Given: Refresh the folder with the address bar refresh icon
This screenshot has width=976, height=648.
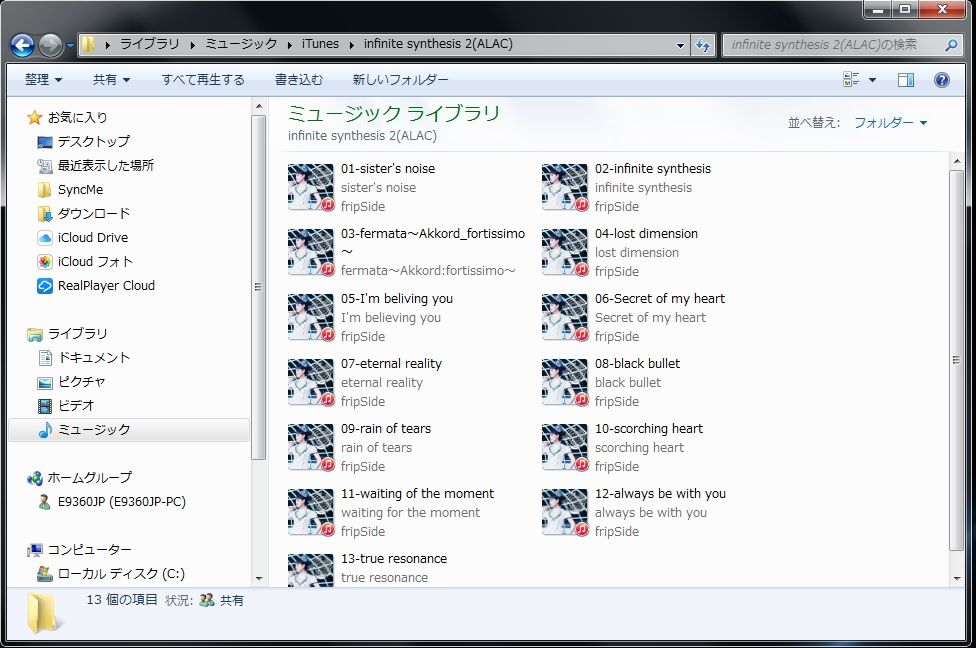Looking at the screenshot, I should 703,45.
